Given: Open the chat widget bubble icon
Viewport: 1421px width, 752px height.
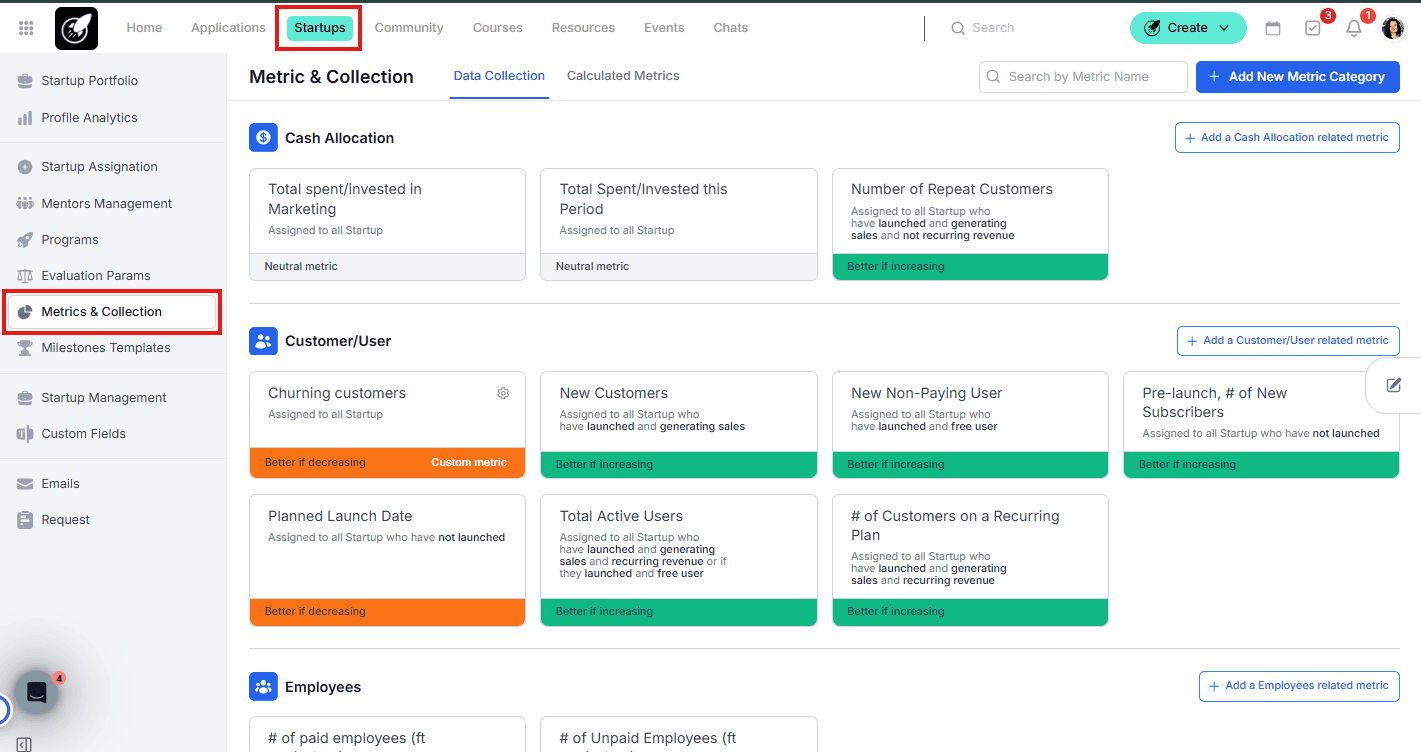Looking at the screenshot, I should [x=37, y=692].
